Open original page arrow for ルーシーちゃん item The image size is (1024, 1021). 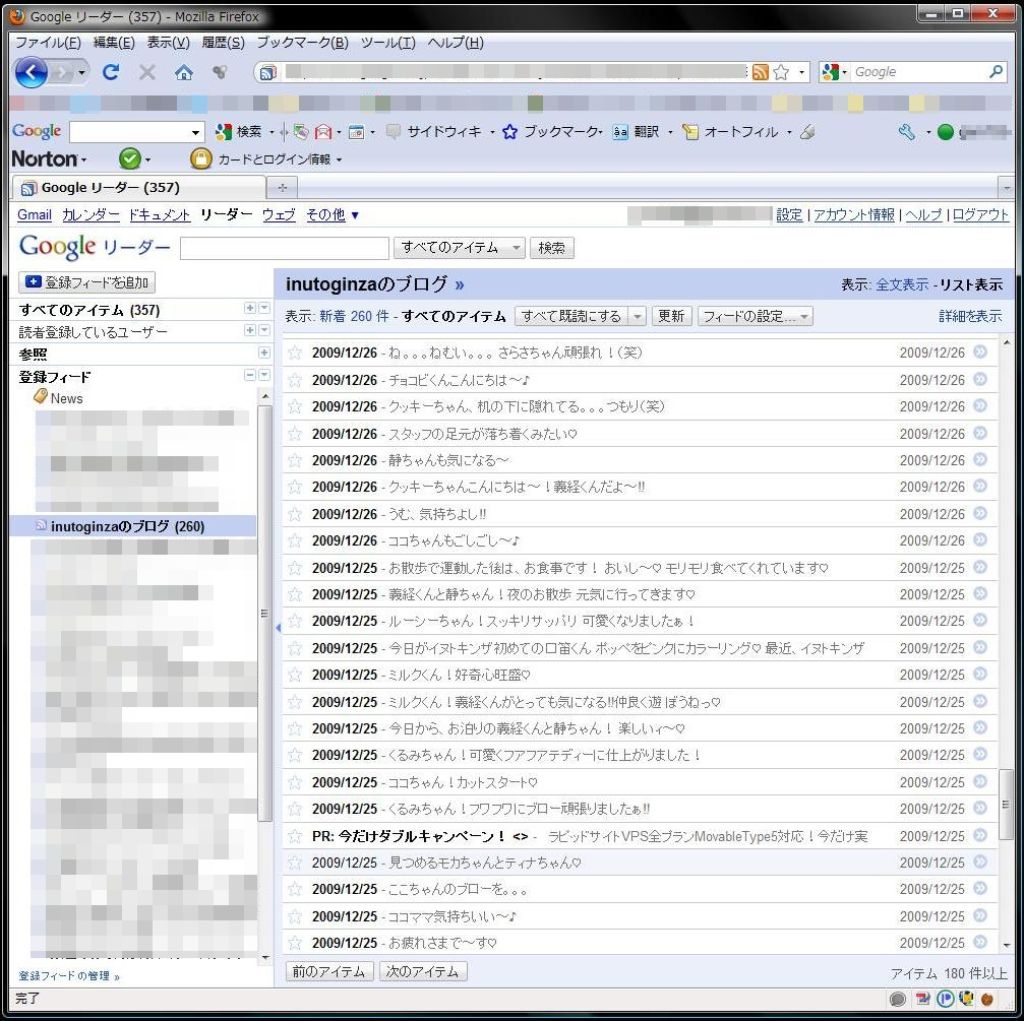980,620
